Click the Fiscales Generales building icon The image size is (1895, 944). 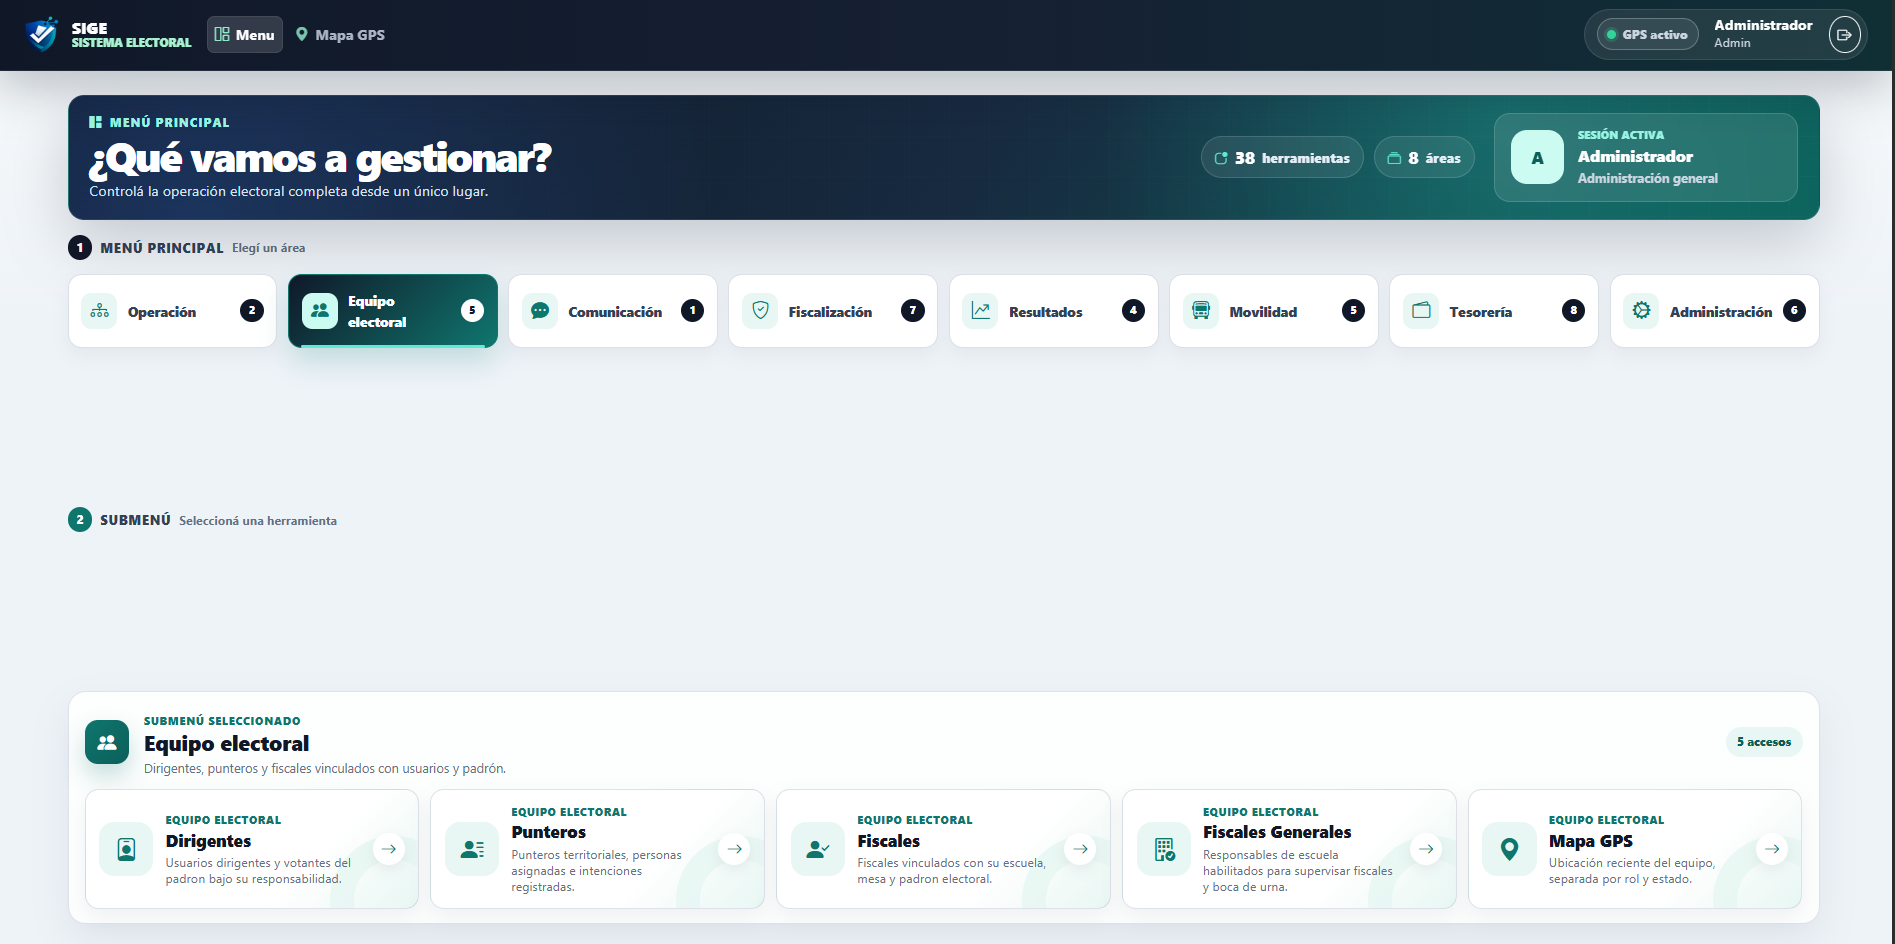click(x=1164, y=849)
